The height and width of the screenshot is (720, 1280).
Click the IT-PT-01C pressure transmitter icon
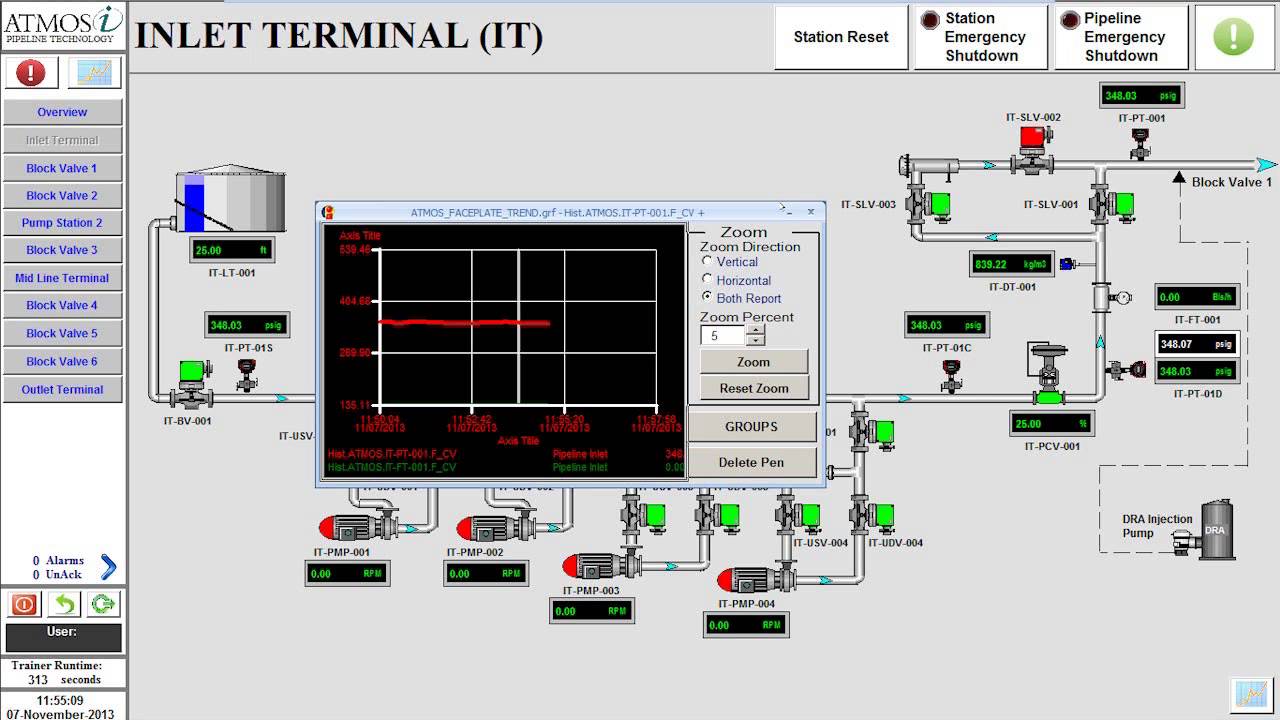point(951,375)
